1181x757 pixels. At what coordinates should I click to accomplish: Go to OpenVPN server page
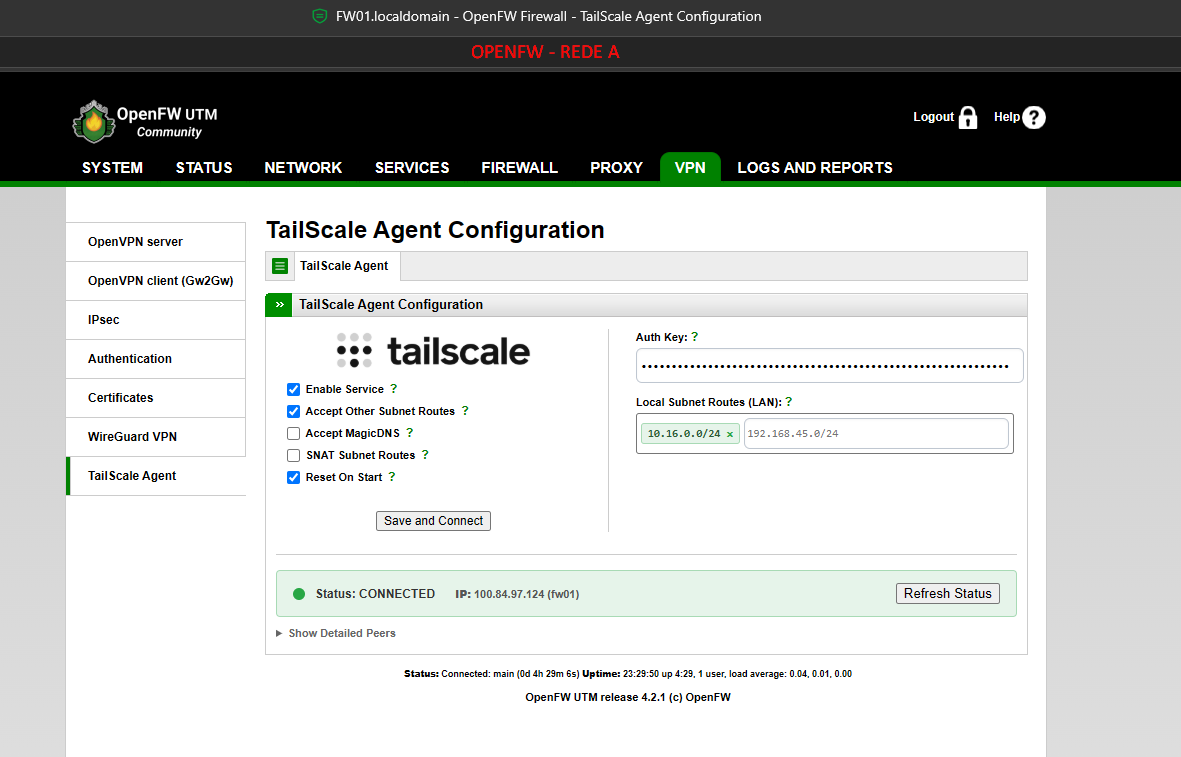click(156, 242)
